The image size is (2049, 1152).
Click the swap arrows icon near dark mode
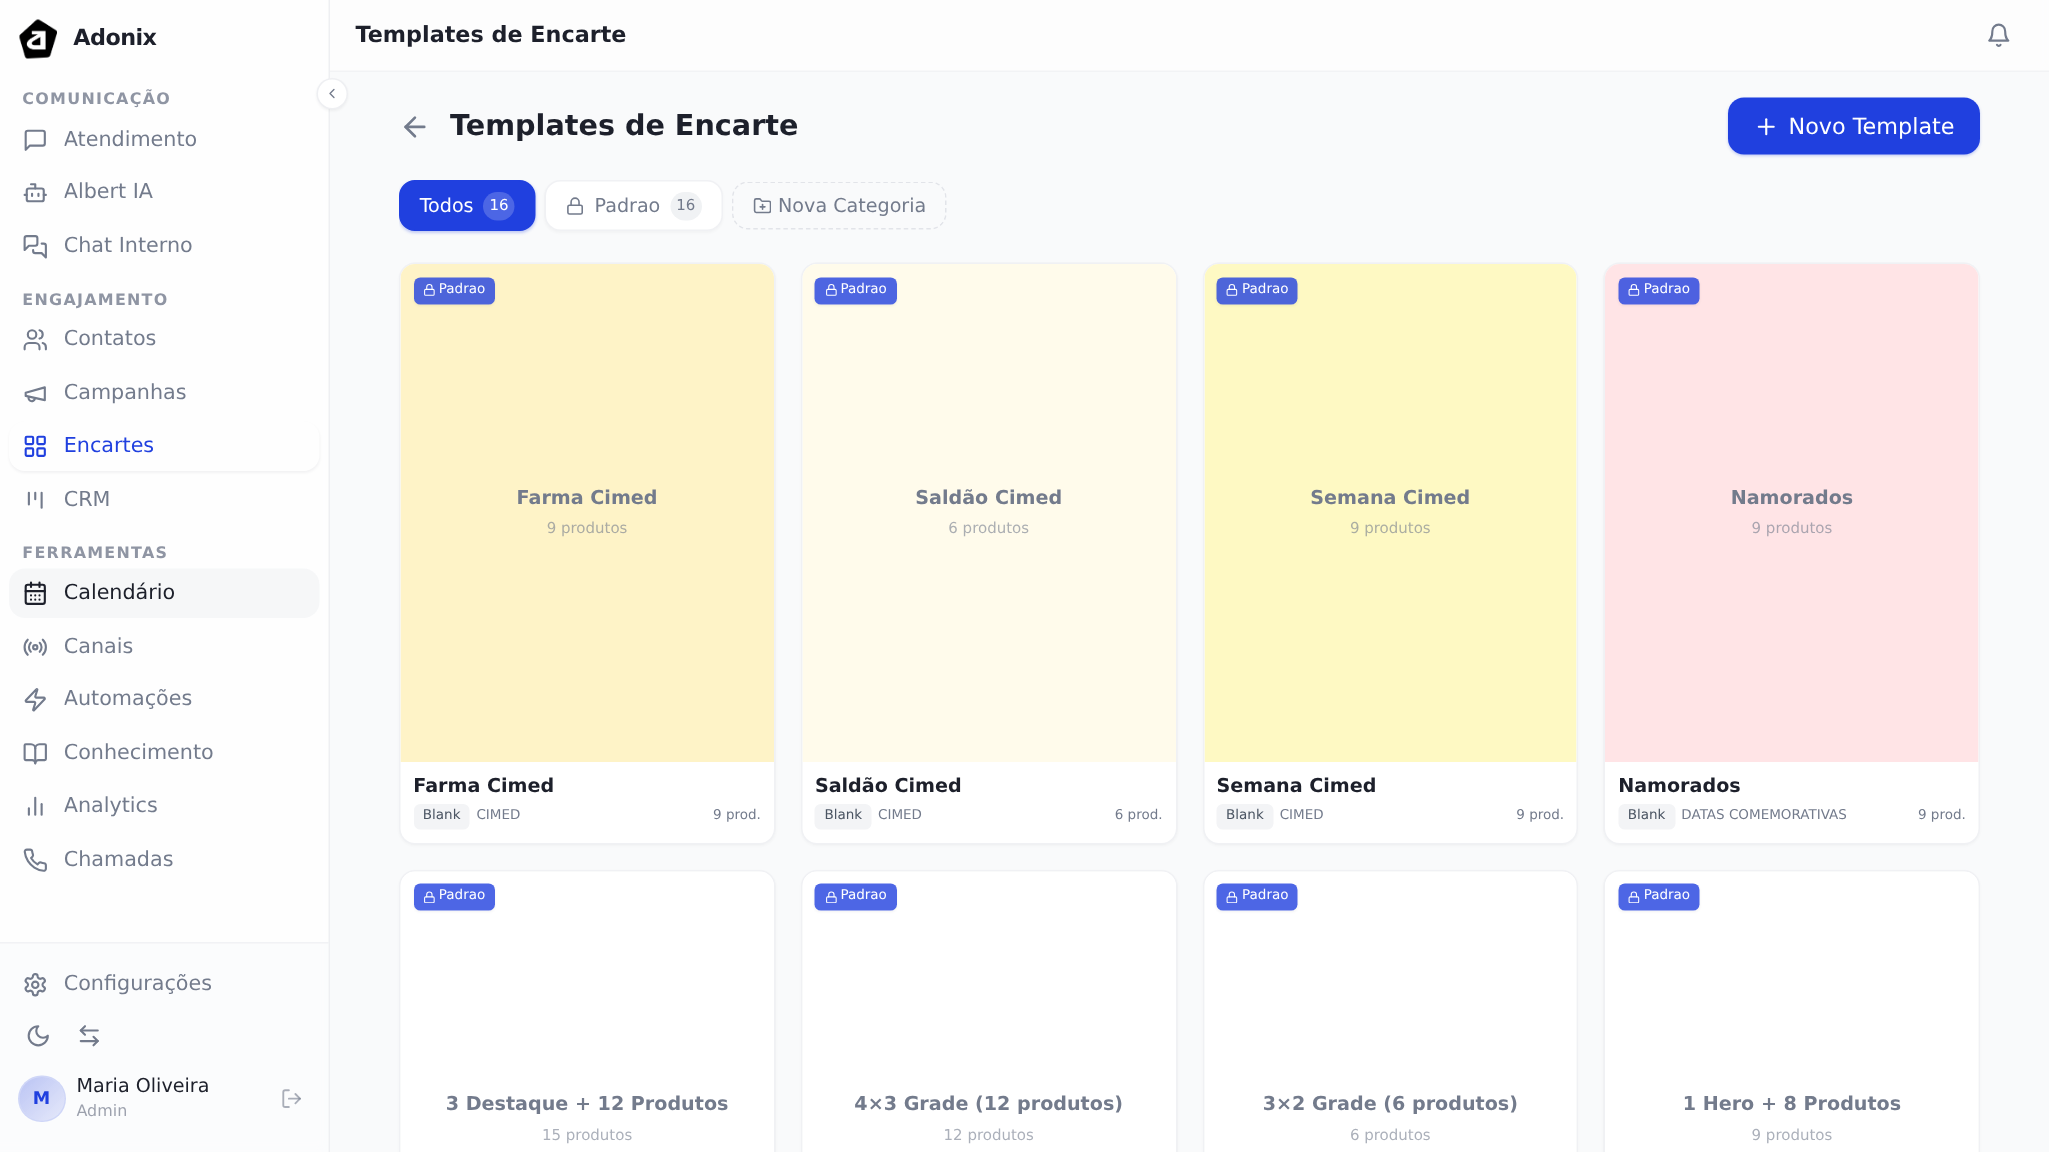click(89, 1036)
